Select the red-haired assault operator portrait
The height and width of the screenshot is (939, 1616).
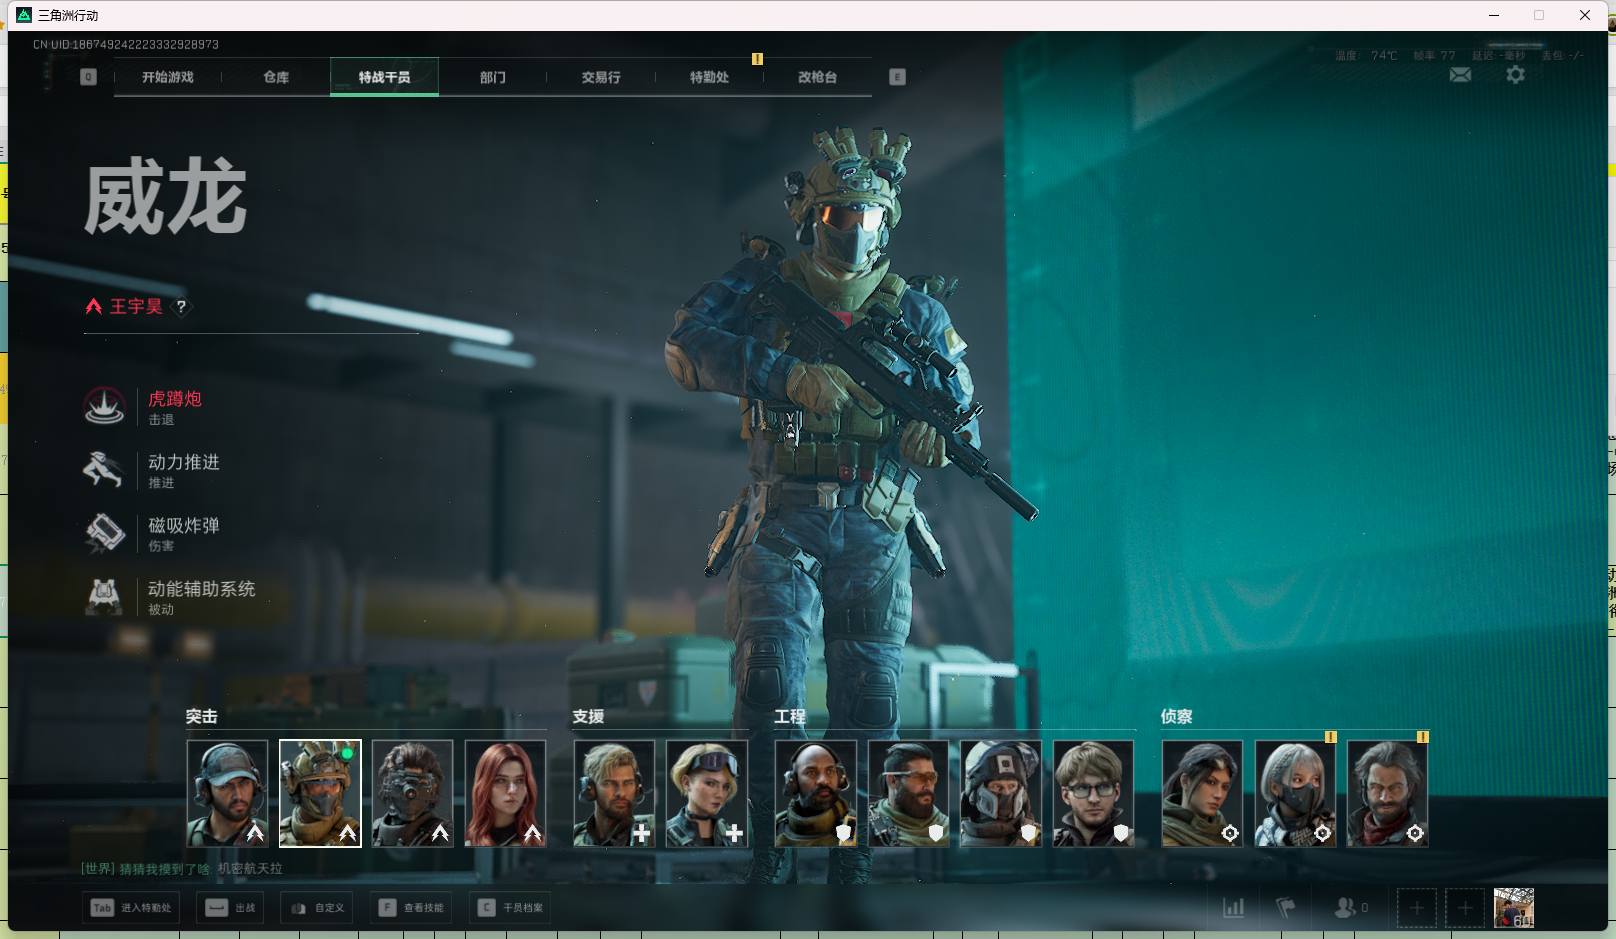tap(505, 793)
